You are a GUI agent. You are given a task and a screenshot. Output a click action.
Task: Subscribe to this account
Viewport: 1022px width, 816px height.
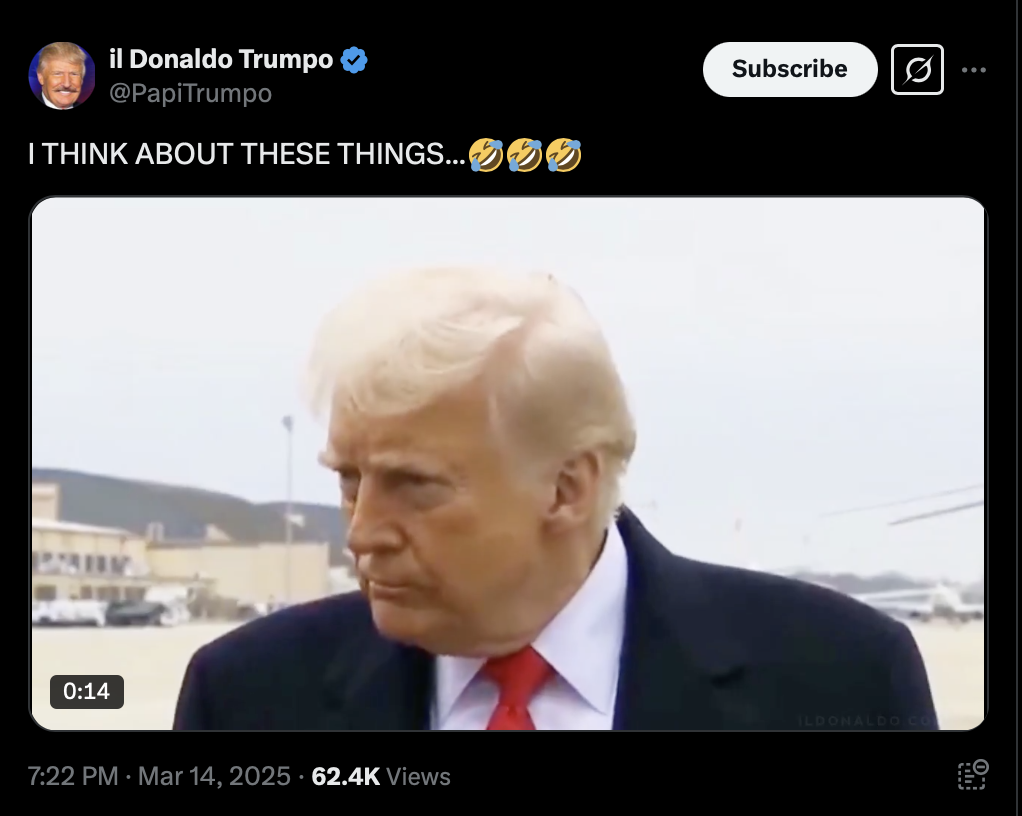click(790, 69)
